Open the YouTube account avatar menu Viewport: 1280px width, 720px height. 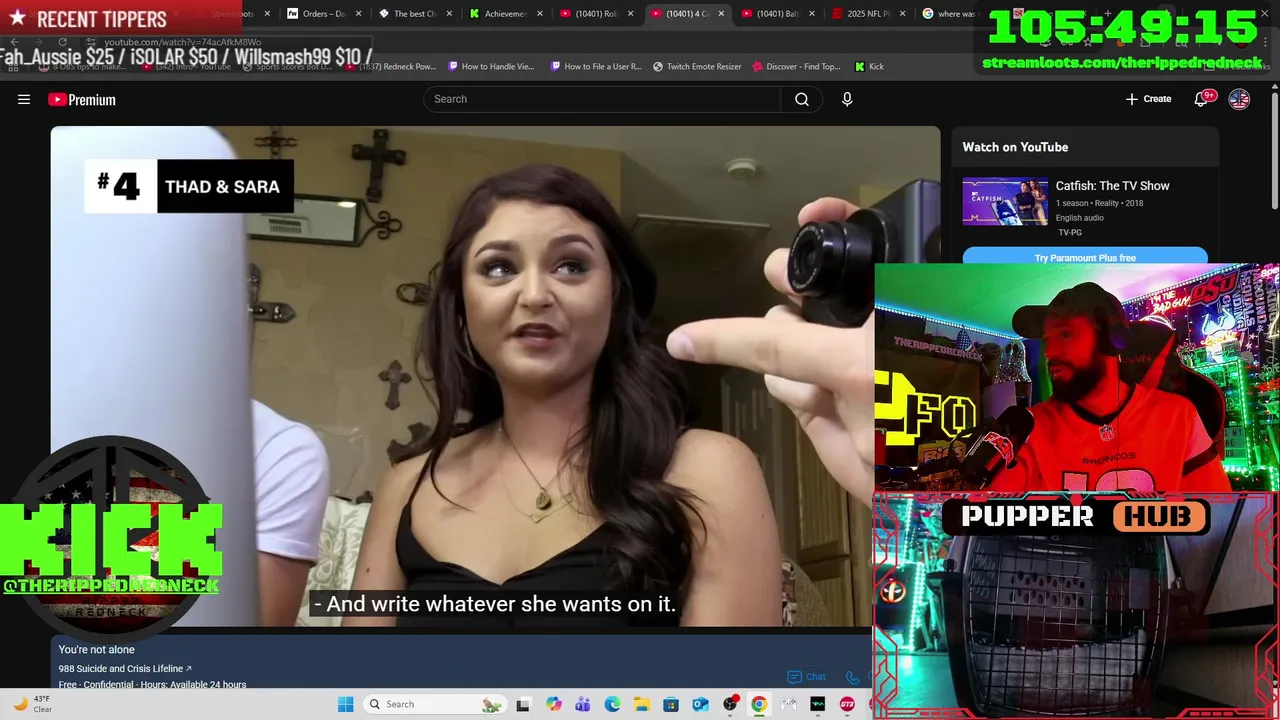pyautogui.click(x=1239, y=99)
